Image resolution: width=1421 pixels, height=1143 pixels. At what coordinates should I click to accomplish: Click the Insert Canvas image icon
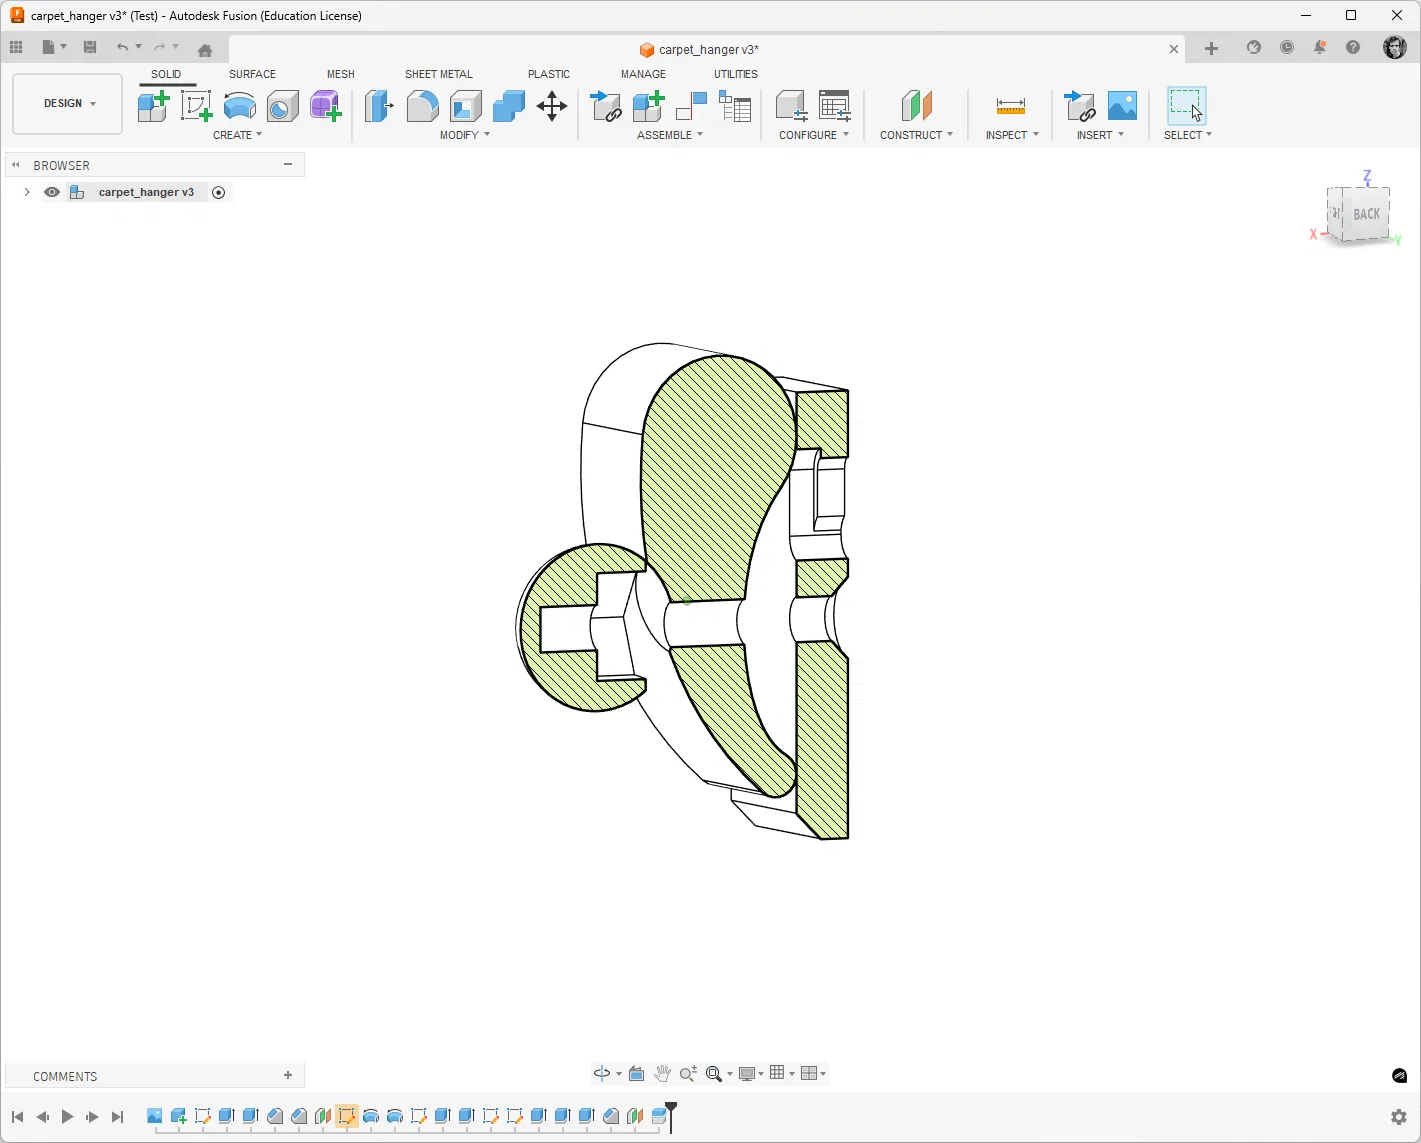pyautogui.click(x=1122, y=106)
